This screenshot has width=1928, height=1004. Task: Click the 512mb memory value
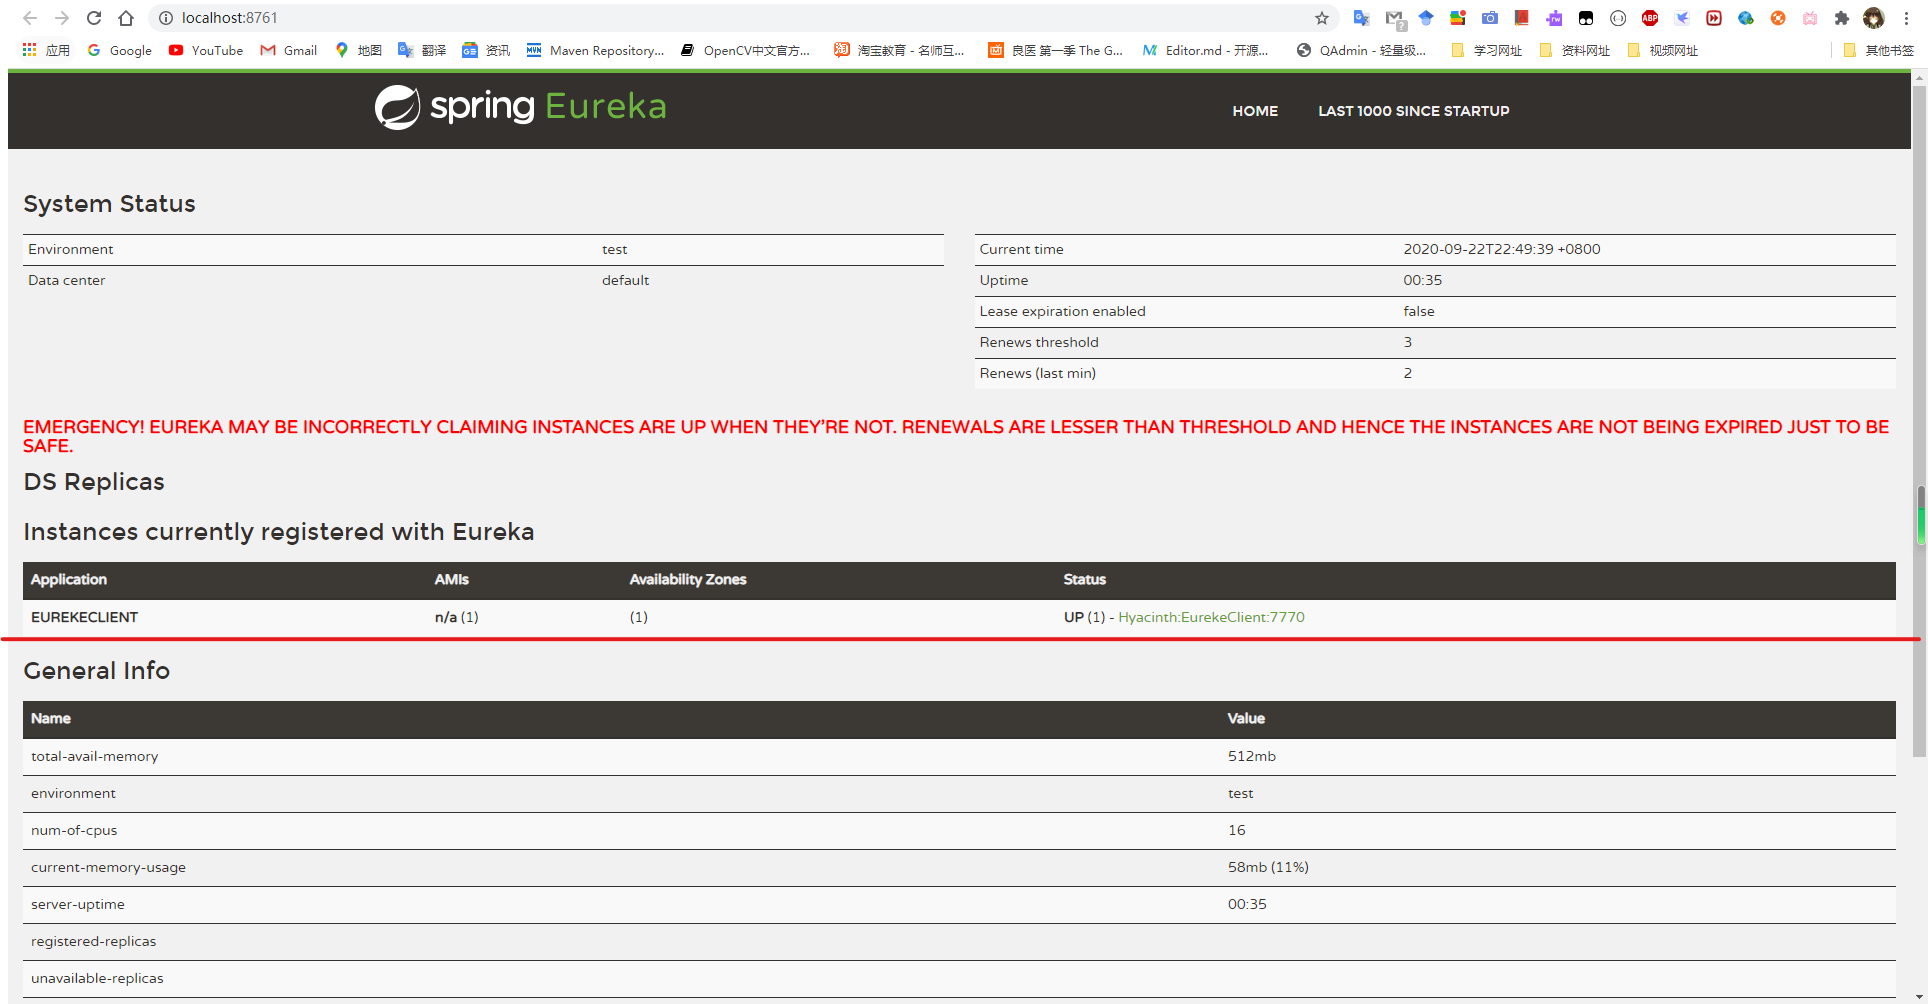point(1252,756)
